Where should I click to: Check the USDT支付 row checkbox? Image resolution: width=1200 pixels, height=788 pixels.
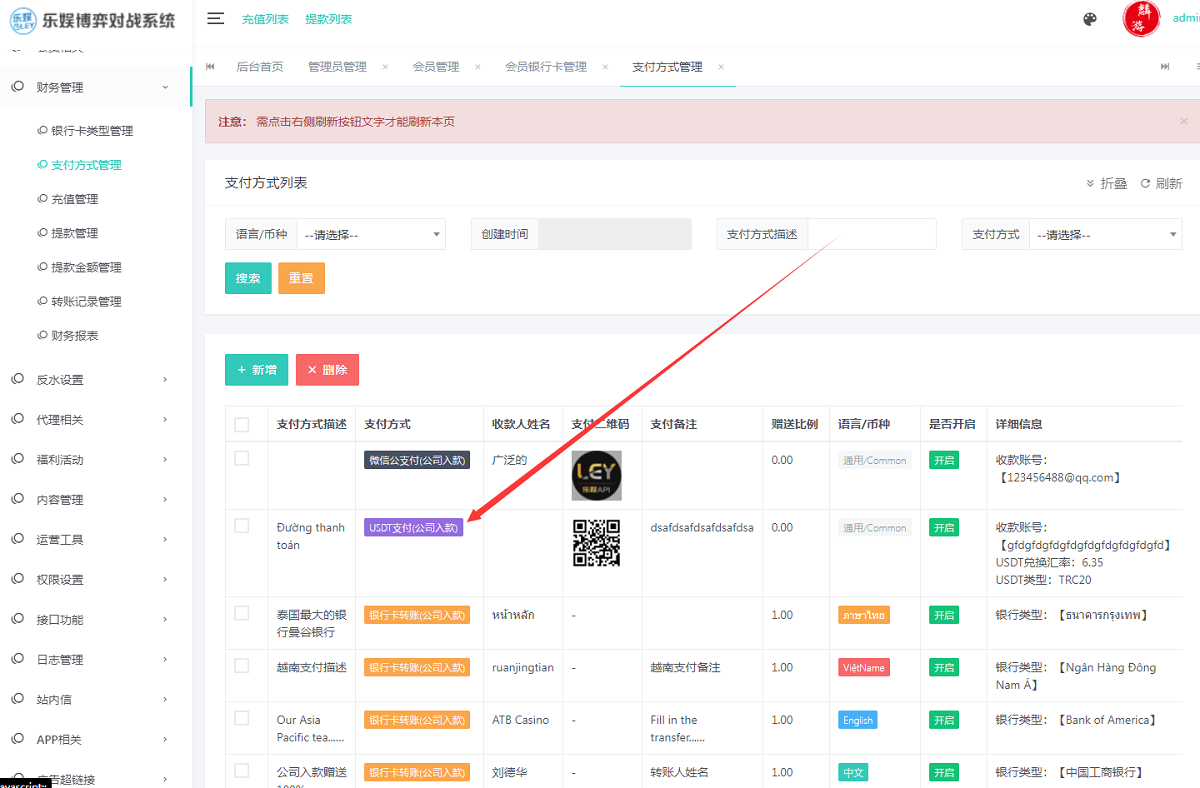pyautogui.click(x=241, y=527)
